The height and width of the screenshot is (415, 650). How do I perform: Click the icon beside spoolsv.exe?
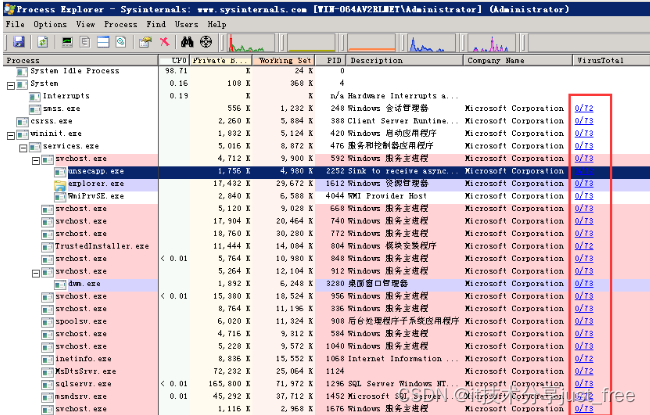click(x=48, y=322)
